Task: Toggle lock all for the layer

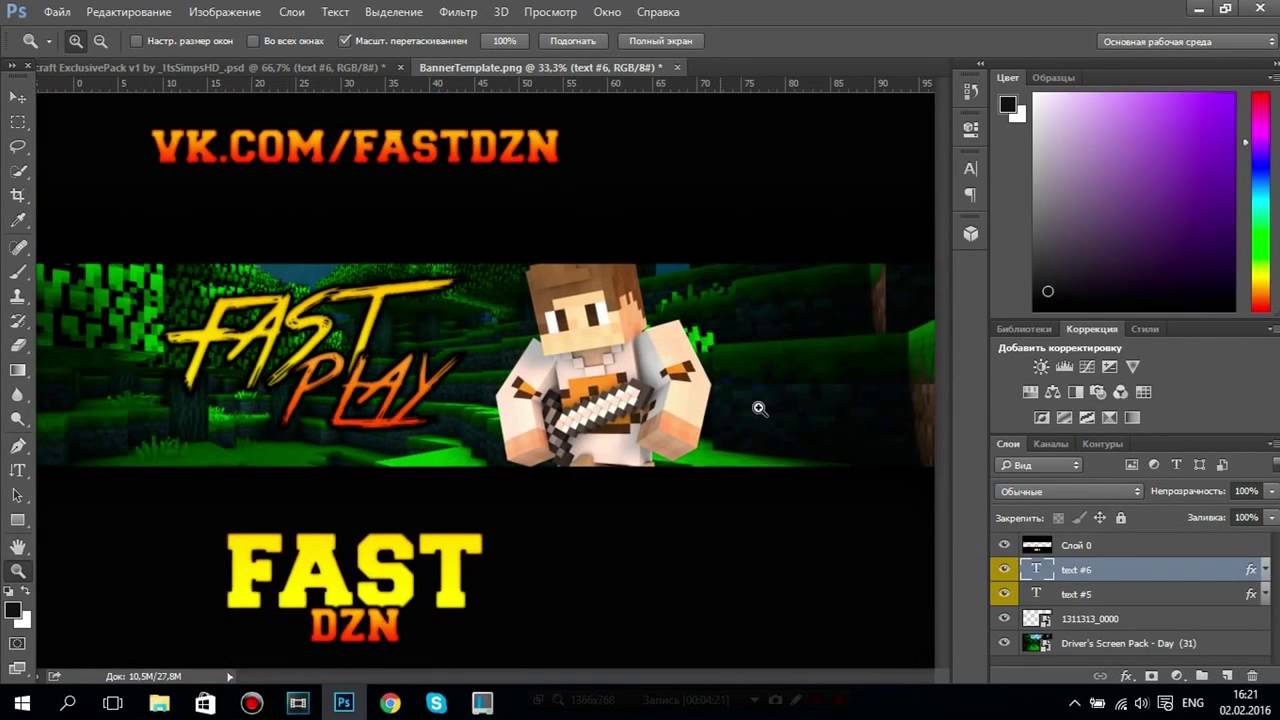Action: pos(1121,518)
